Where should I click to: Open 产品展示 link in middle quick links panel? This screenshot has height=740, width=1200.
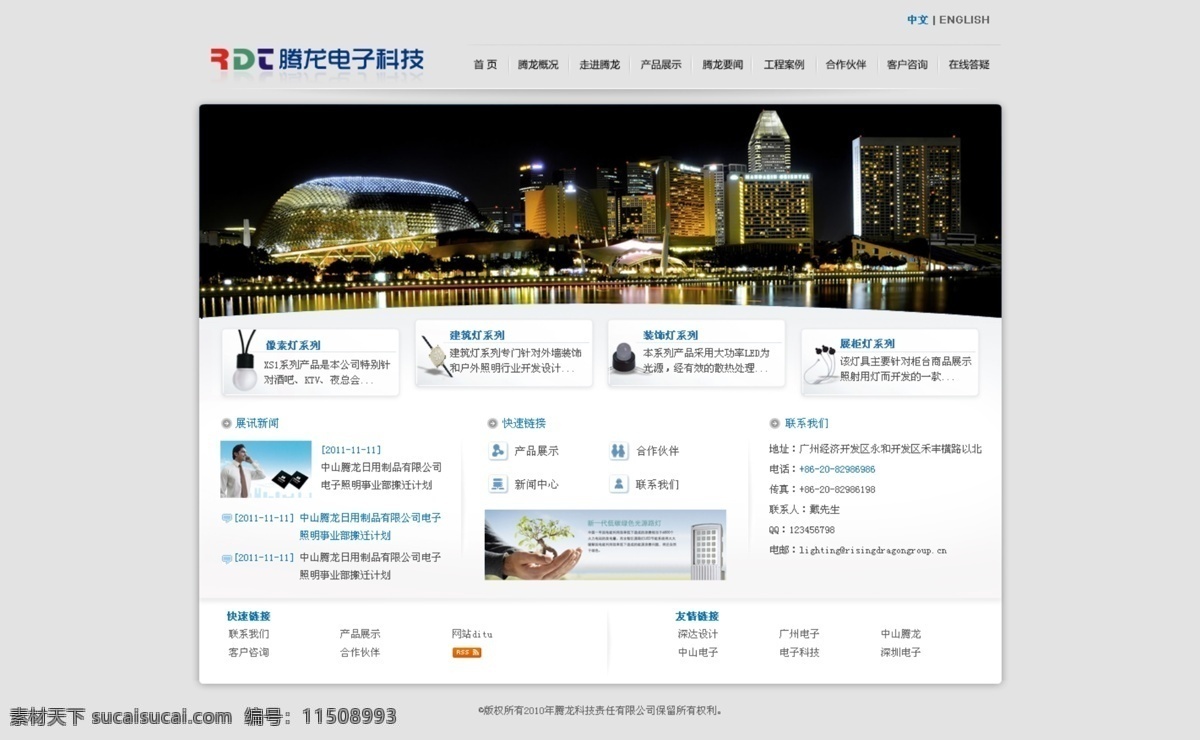coord(536,451)
